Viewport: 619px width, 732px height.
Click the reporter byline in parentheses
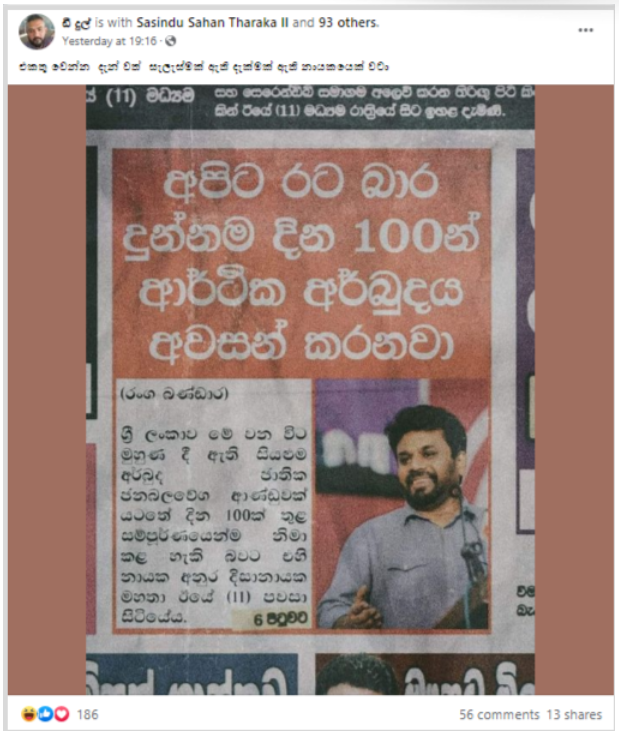click(174, 394)
